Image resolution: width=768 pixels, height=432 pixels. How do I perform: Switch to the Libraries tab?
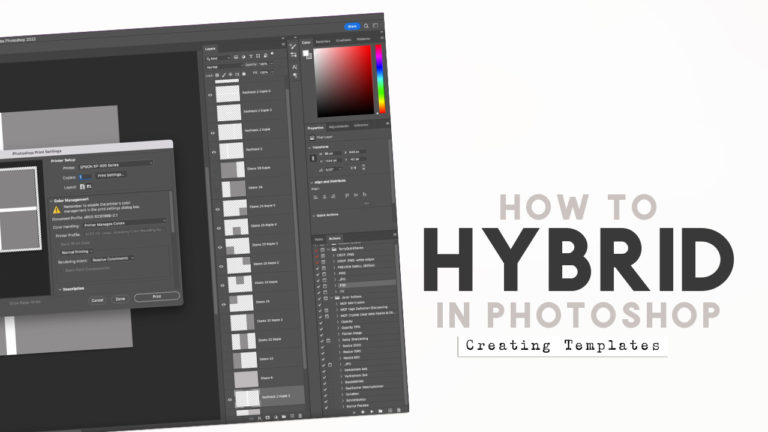[x=360, y=125]
